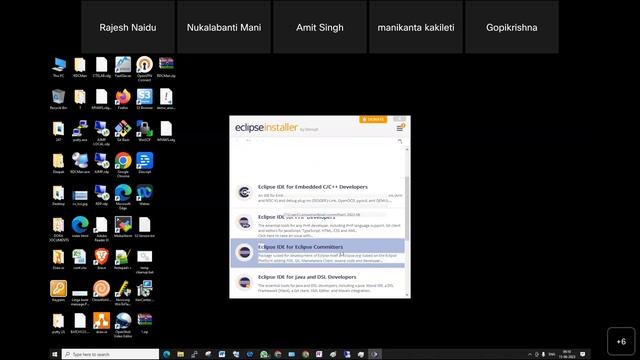Screen dimensions: 640x360
Task: Launch WinSCP from the desktop
Action: (x=144, y=131)
